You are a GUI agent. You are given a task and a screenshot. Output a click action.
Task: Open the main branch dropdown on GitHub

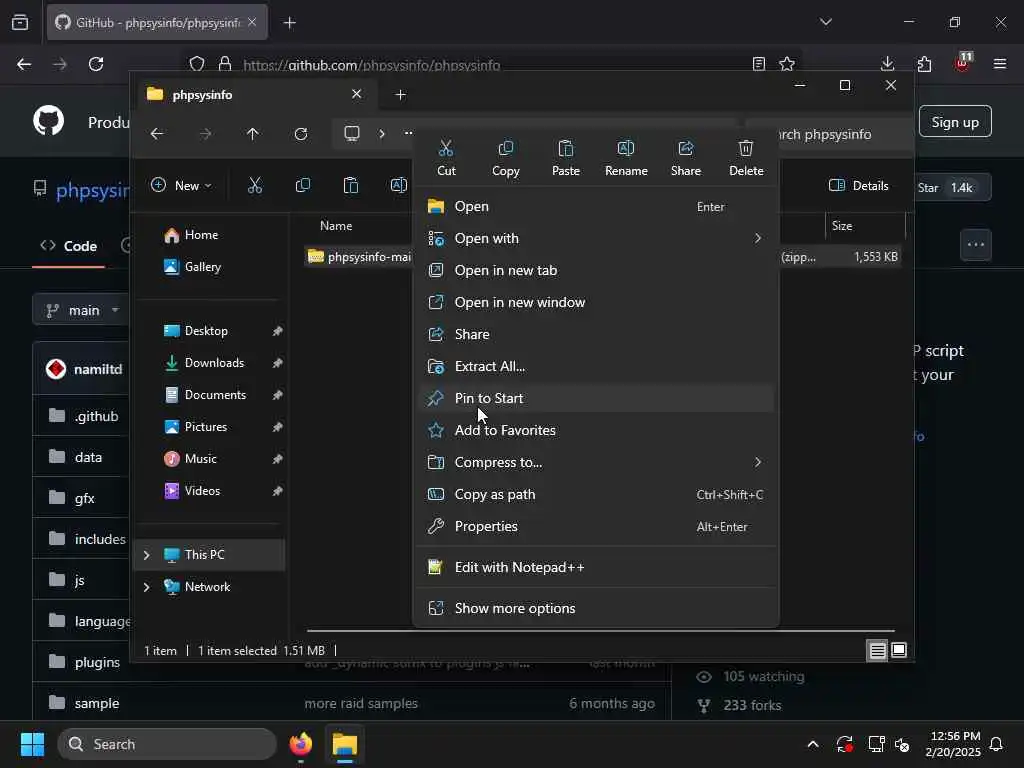(x=82, y=310)
